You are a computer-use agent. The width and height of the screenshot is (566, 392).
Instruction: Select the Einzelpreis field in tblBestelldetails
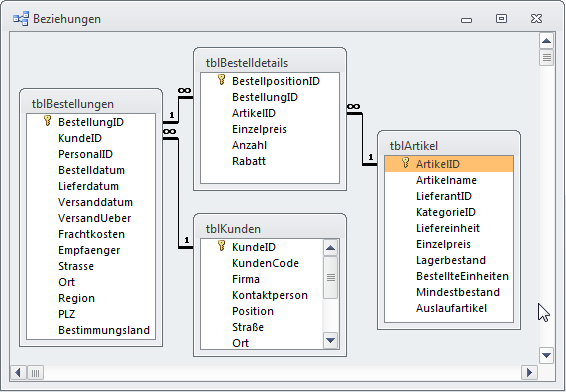(270, 129)
